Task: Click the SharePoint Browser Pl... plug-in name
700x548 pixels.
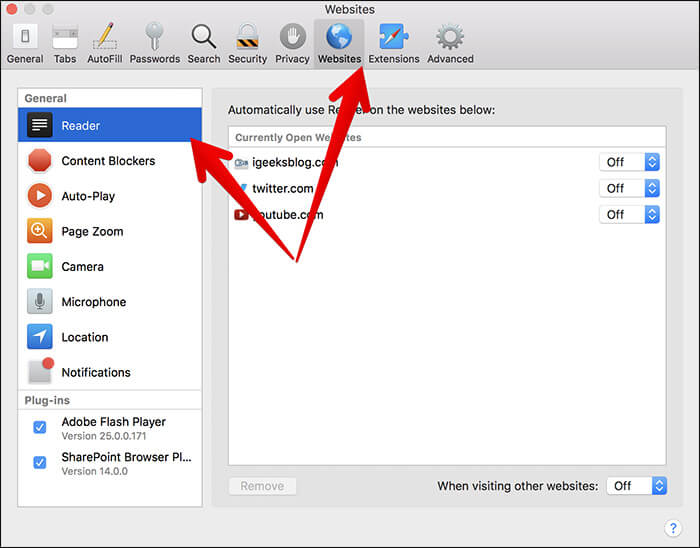Action: tap(126, 457)
